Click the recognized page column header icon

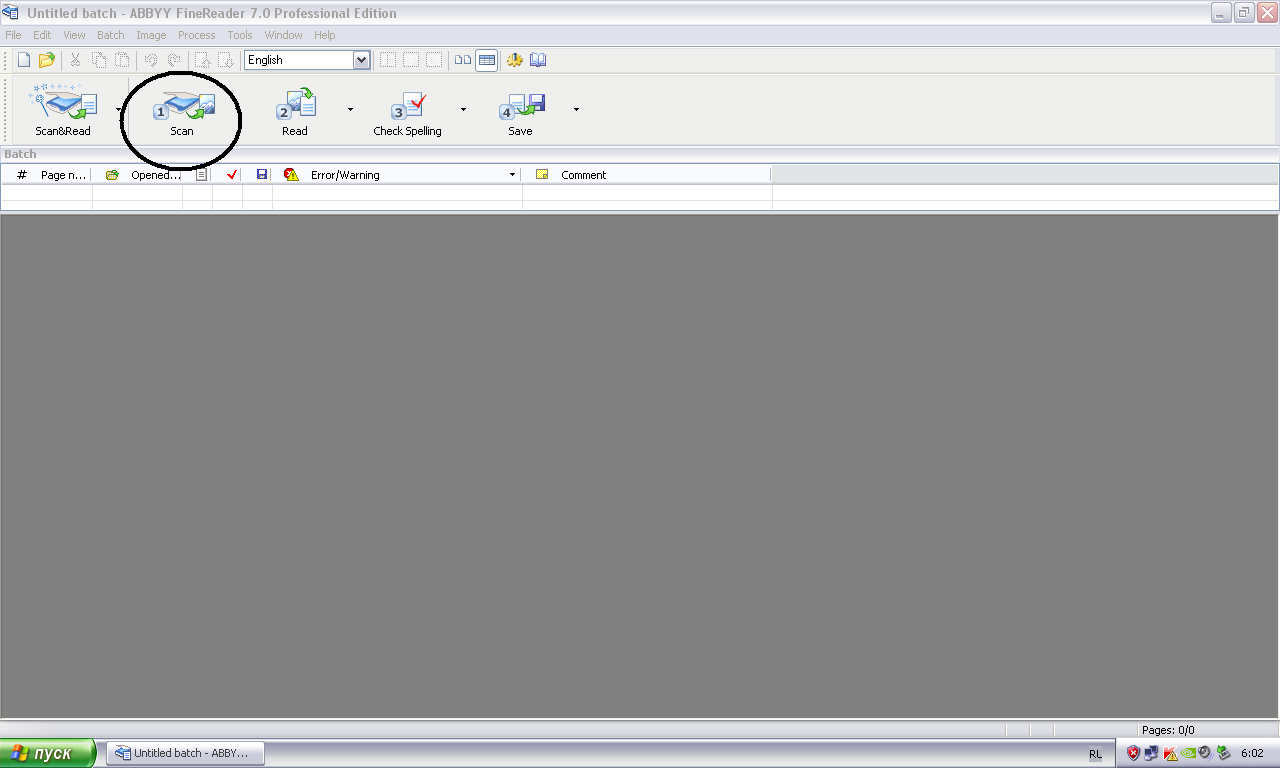coord(201,175)
